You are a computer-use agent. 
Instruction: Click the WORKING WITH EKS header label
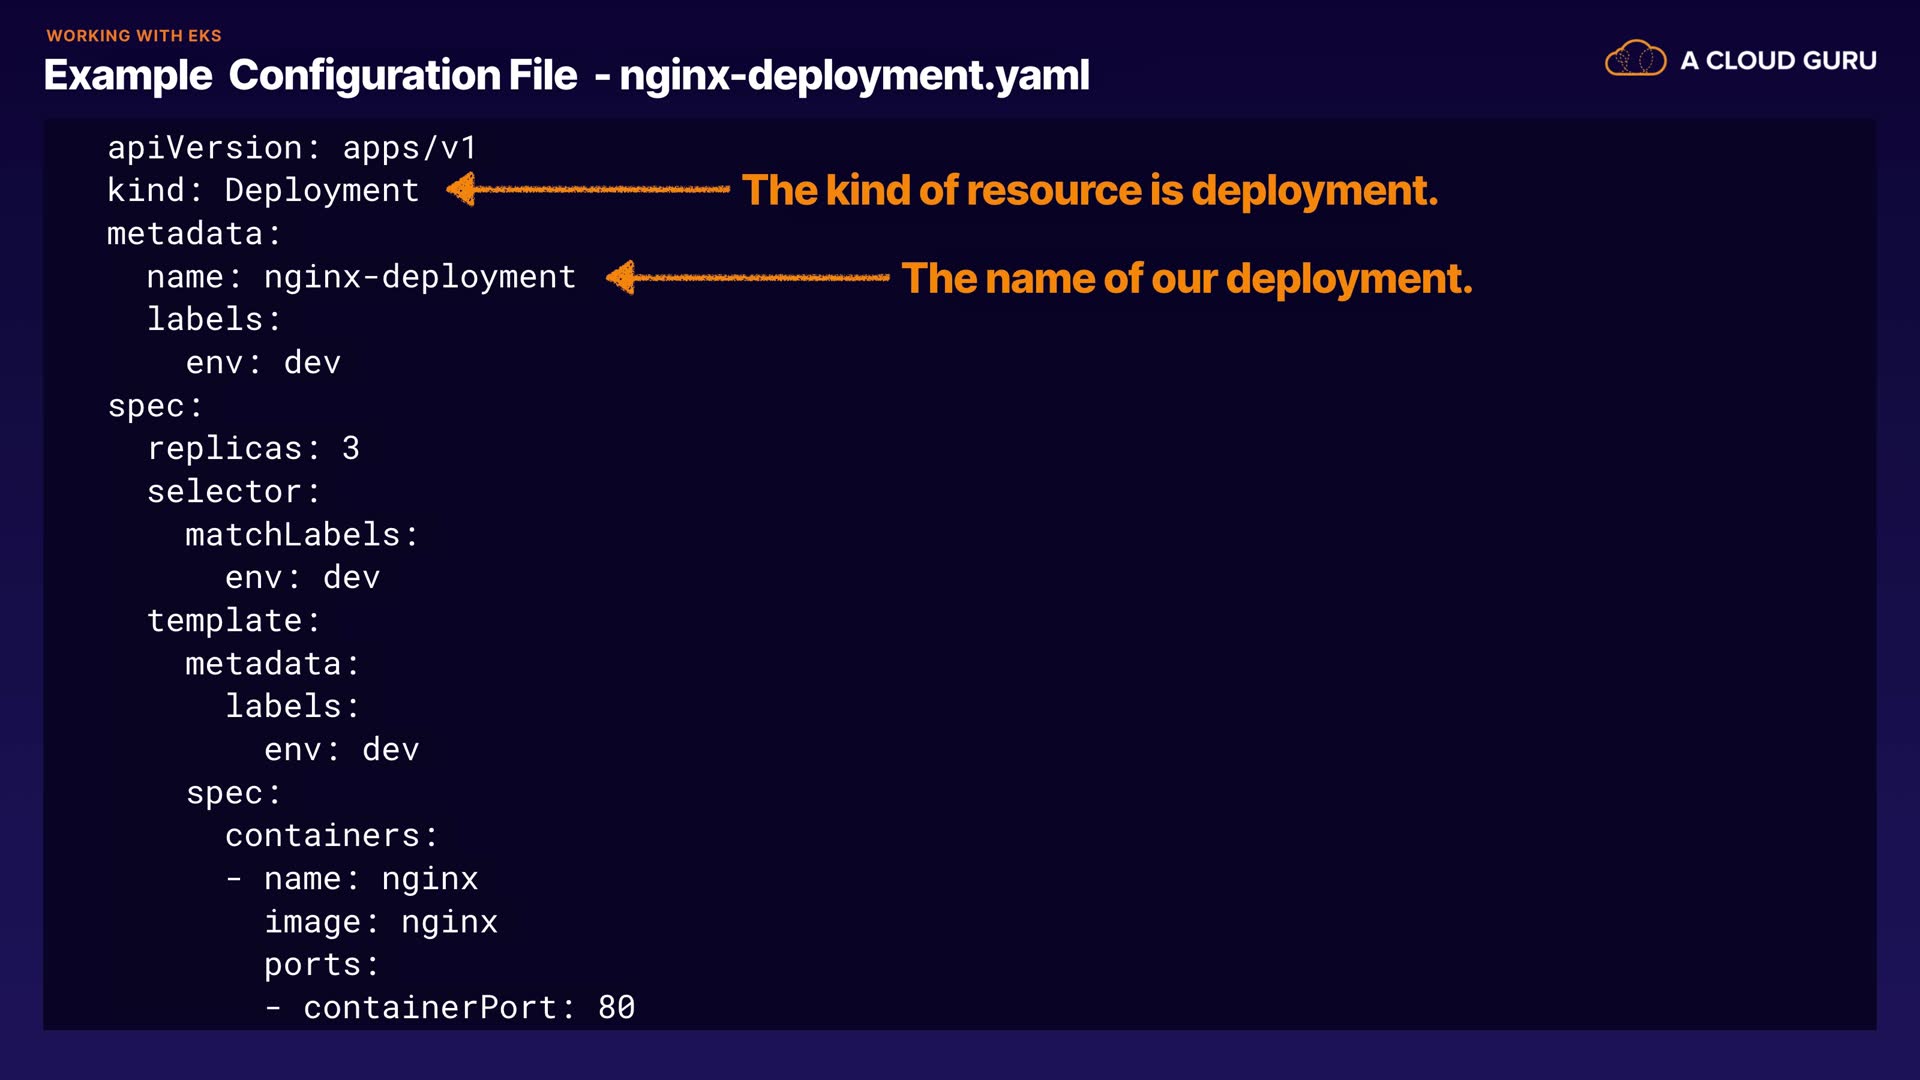point(134,35)
